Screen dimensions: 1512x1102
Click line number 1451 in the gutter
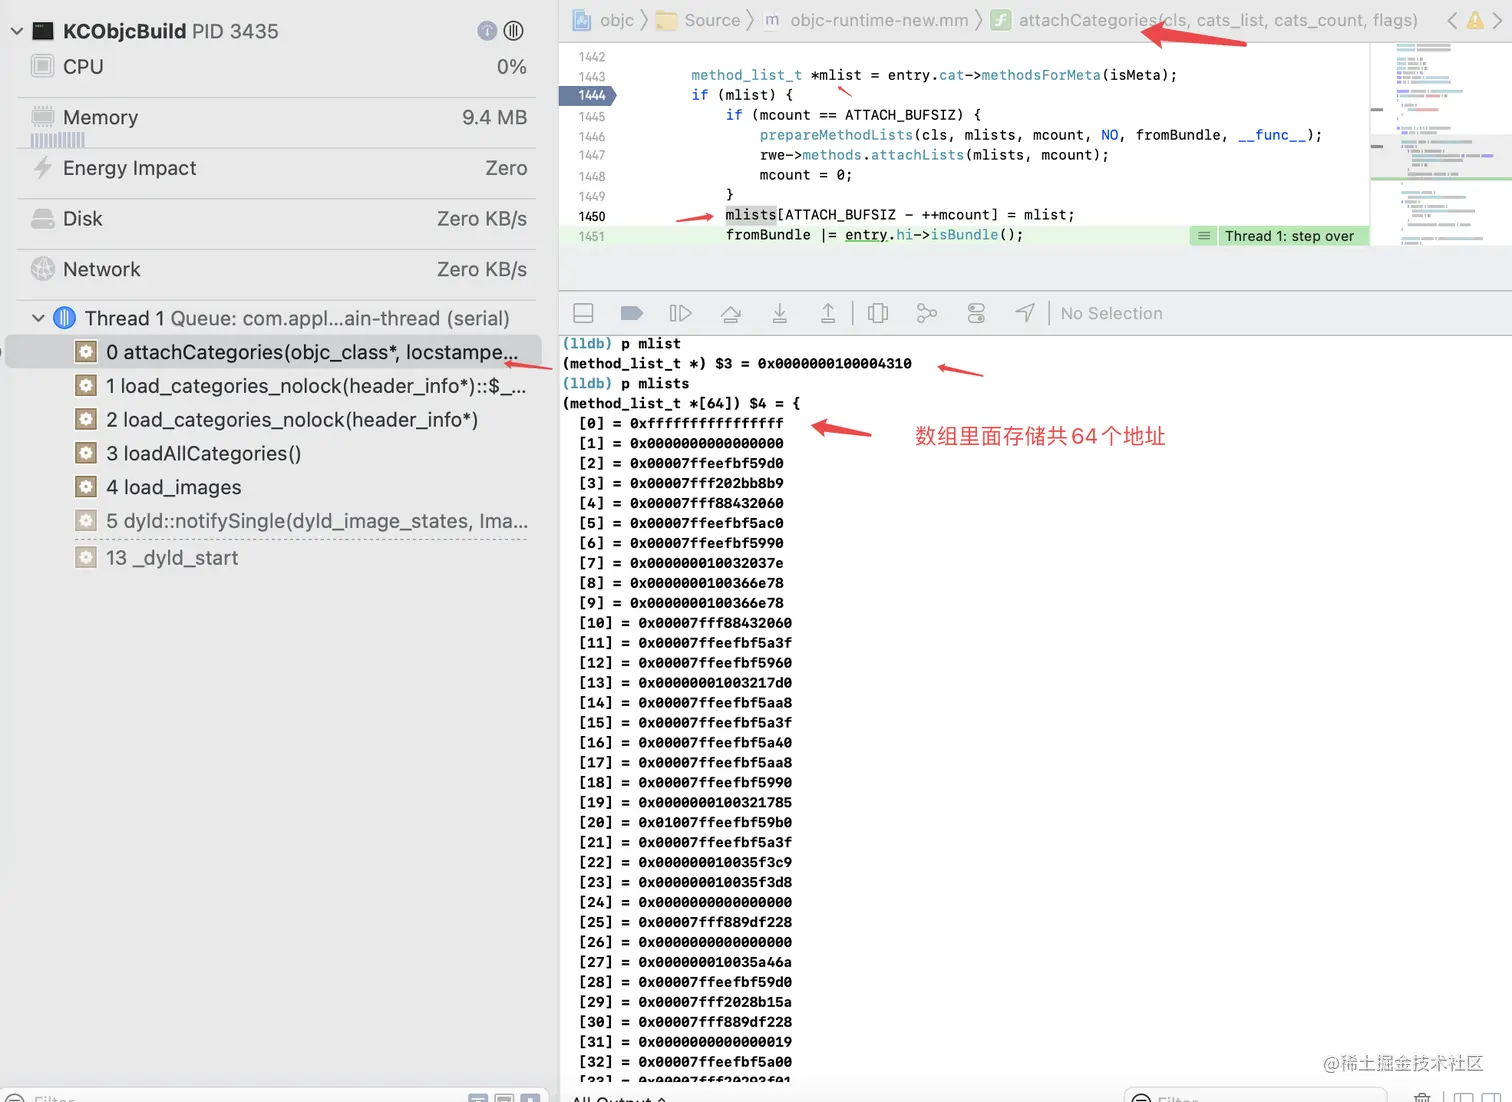coord(592,236)
